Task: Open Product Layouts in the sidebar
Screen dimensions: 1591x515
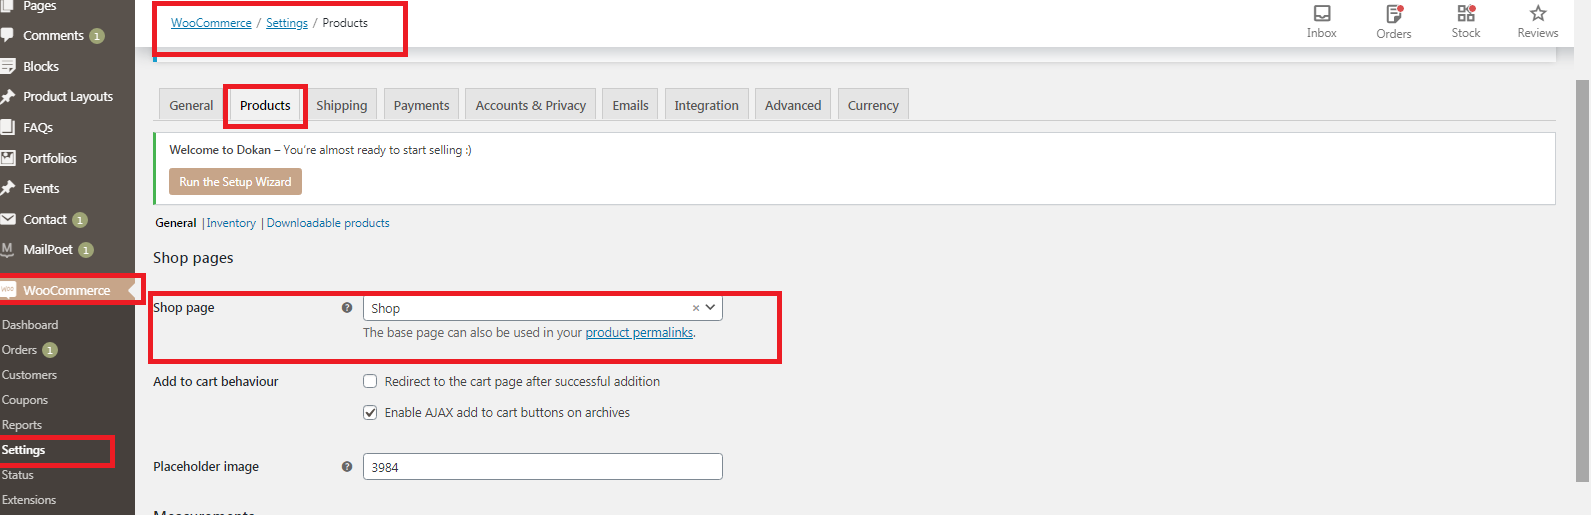Action: pyautogui.click(x=68, y=97)
